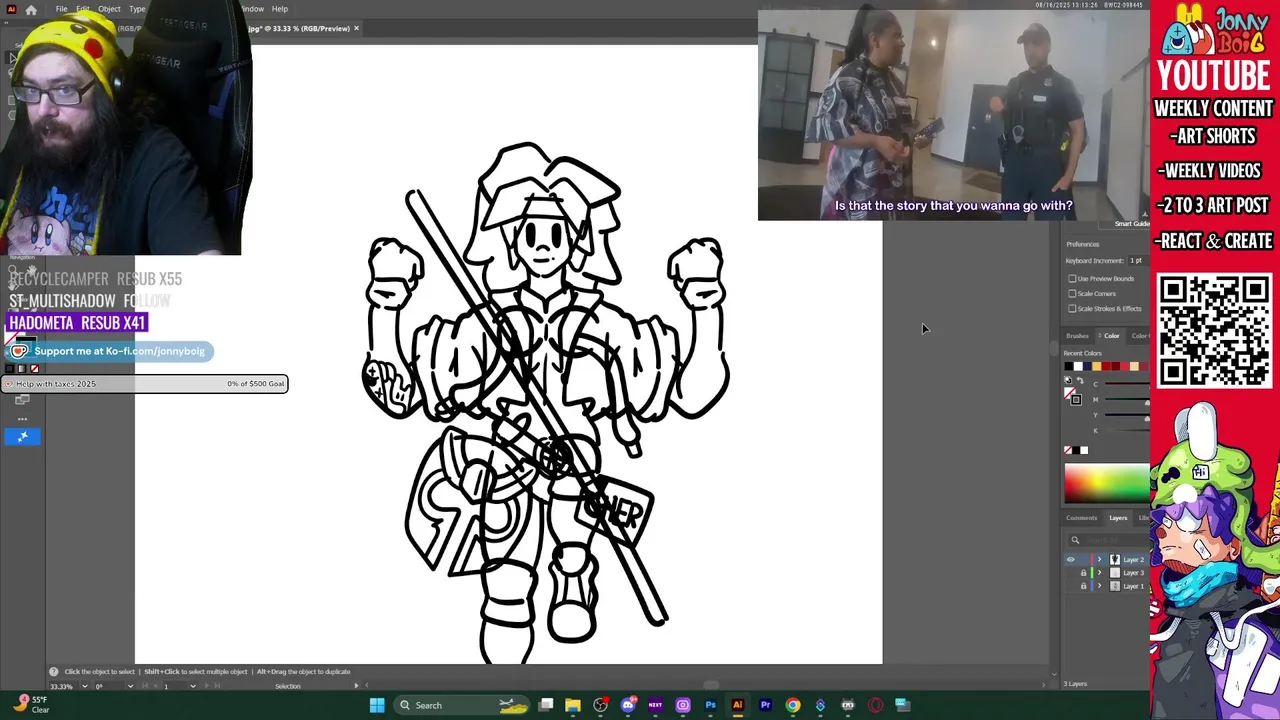Image resolution: width=1280 pixels, height=720 pixels.
Task: Switch to the Color panel tab
Action: (x=1111, y=336)
